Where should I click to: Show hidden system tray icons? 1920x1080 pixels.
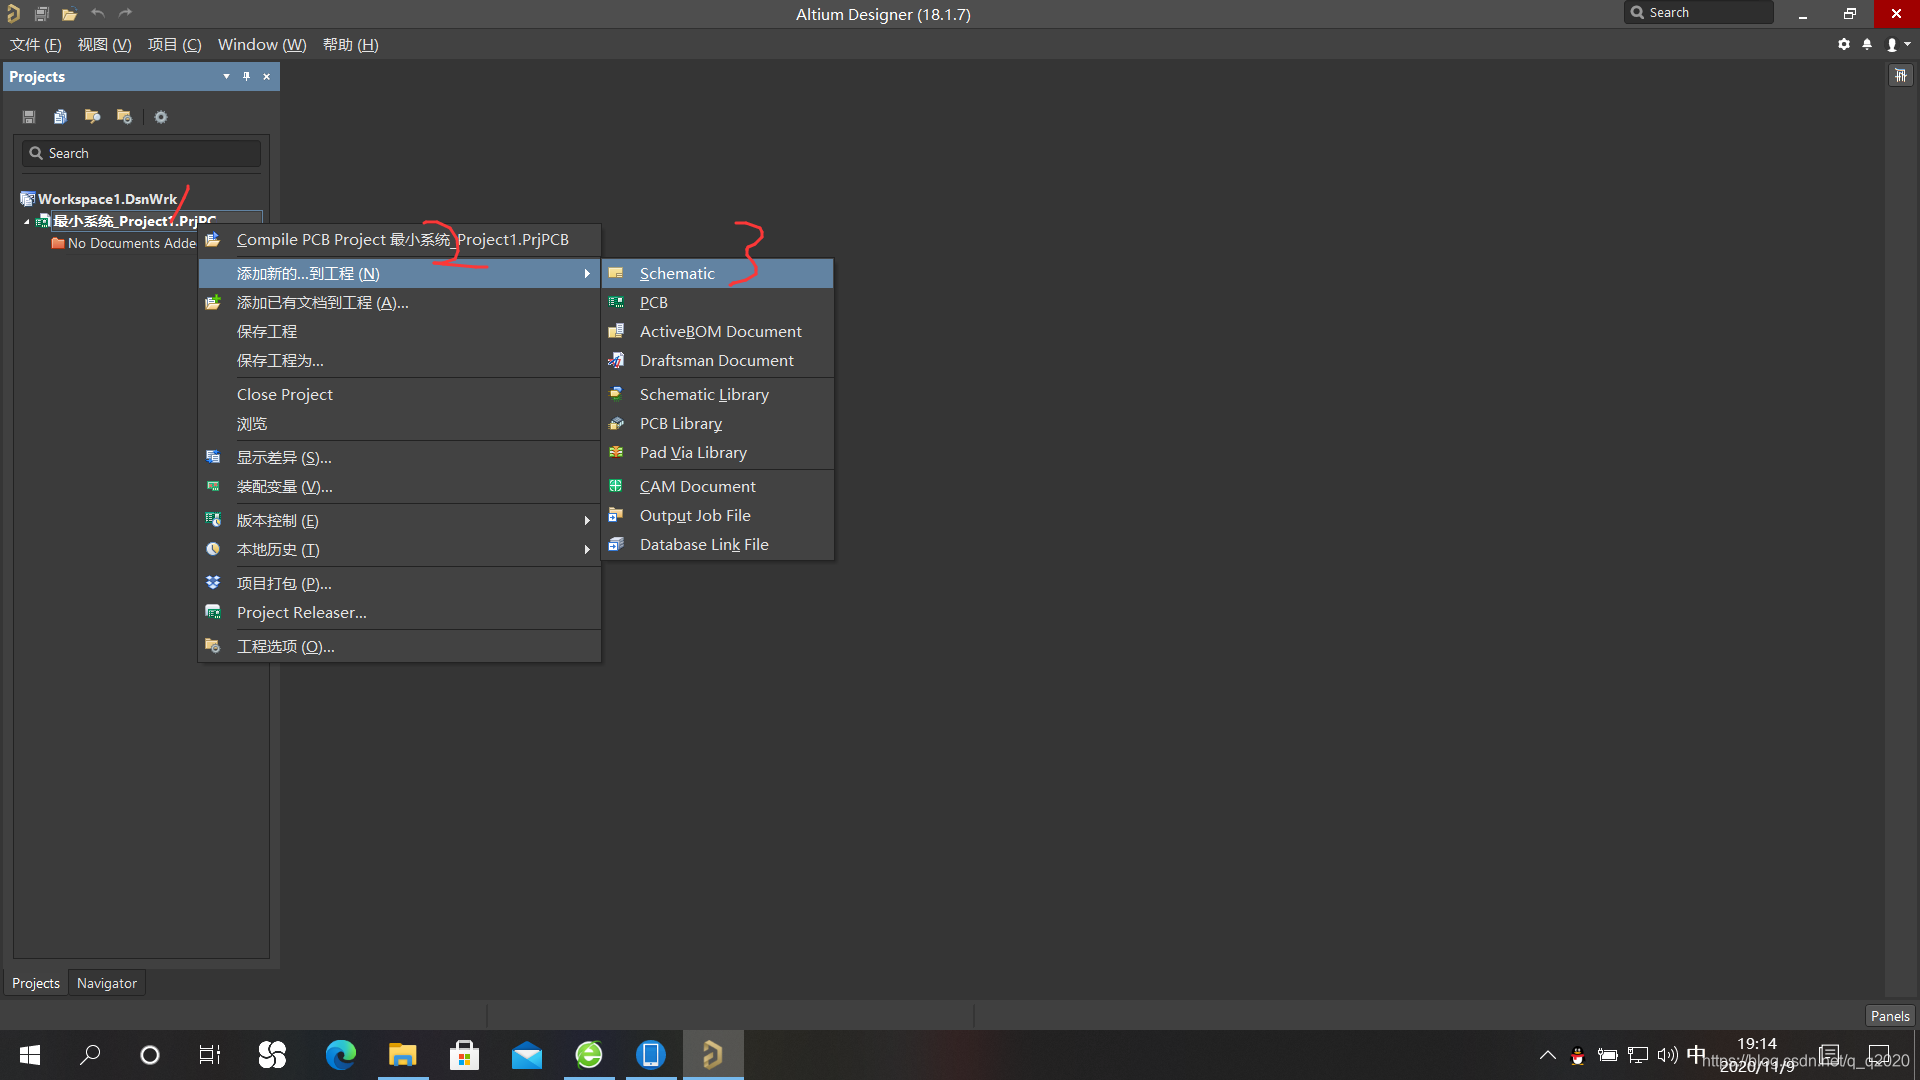(x=1547, y=1055)
